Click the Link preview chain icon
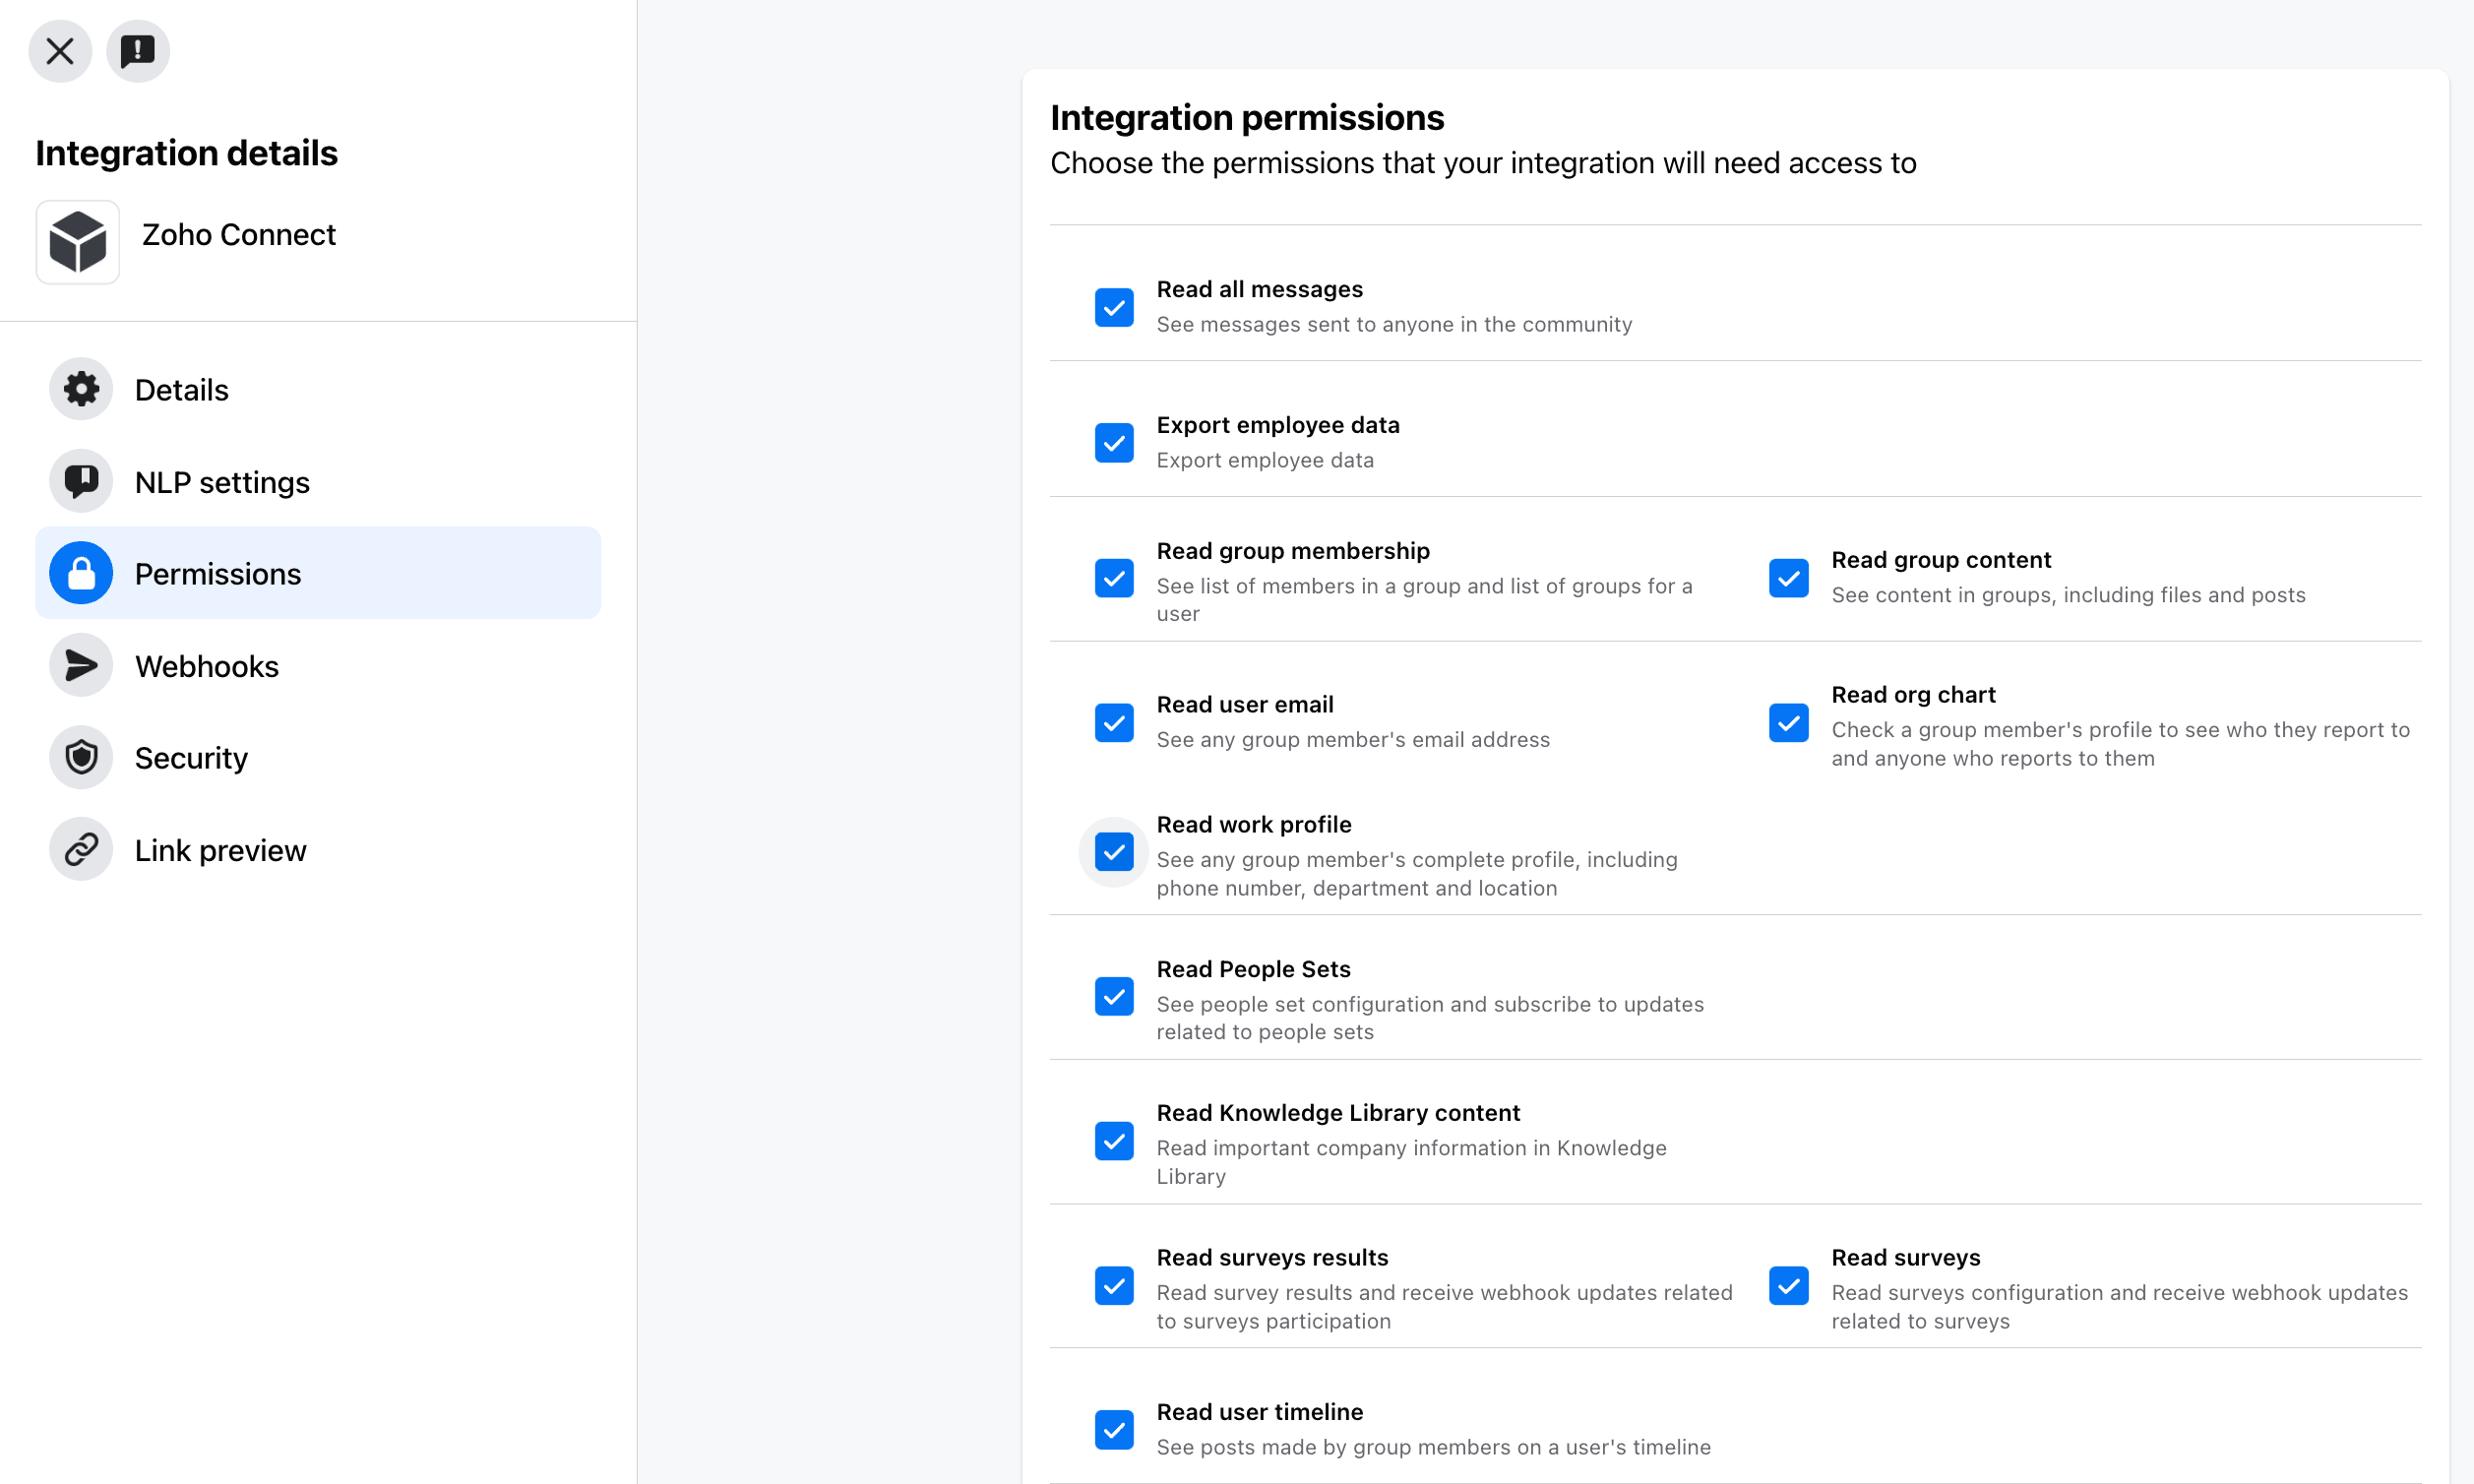The width and height of the screenshot is (2474, 1484). (x=81, y=849)
